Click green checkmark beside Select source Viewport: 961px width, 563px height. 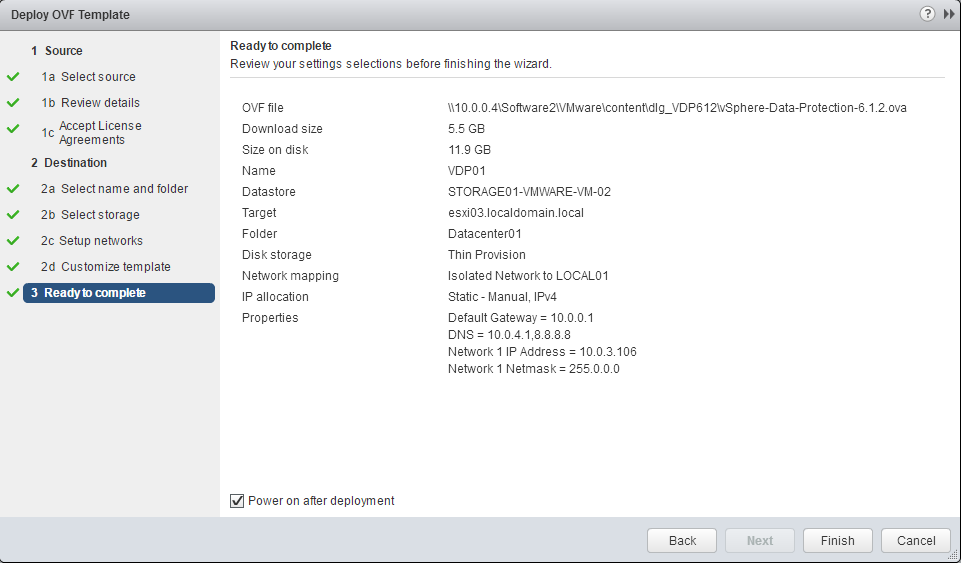(x=13, y=77)
